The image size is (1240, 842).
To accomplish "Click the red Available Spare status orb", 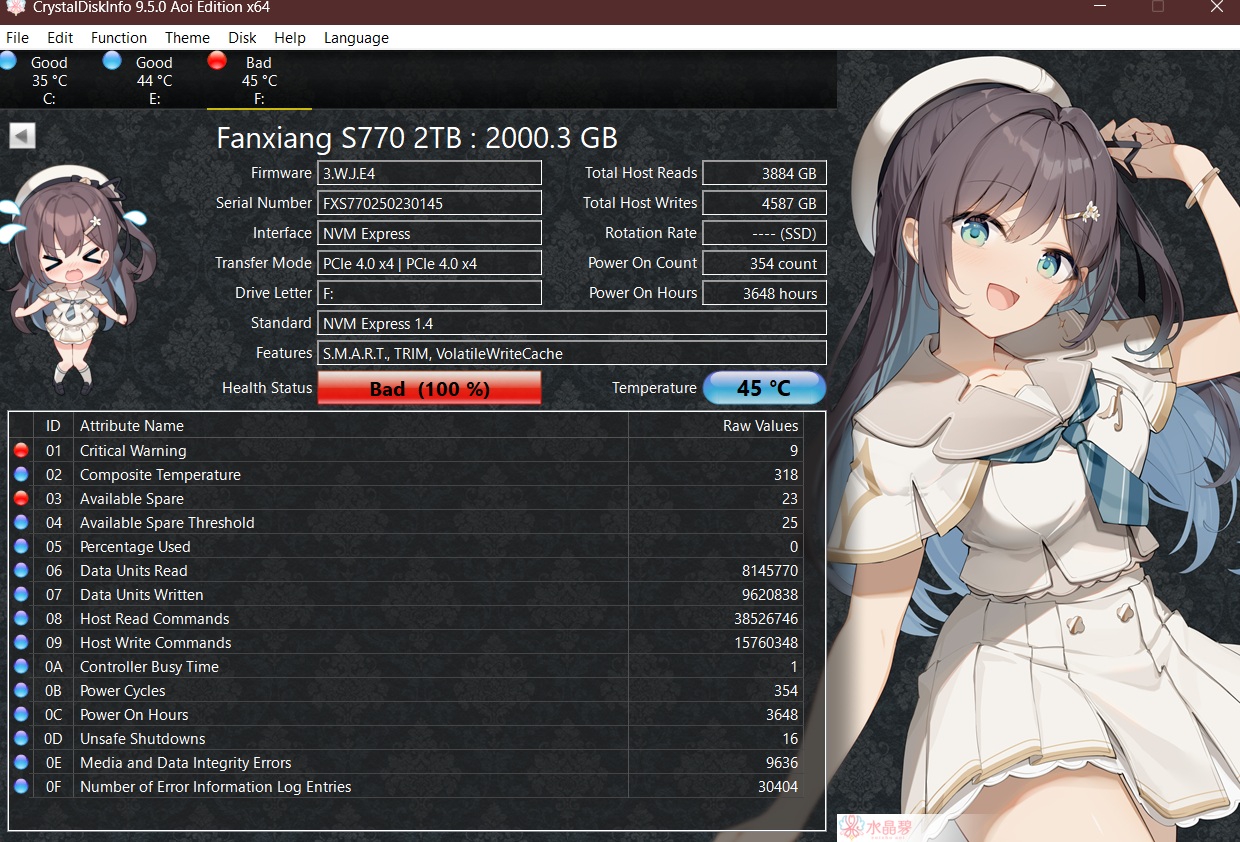I will coord(21,499).
